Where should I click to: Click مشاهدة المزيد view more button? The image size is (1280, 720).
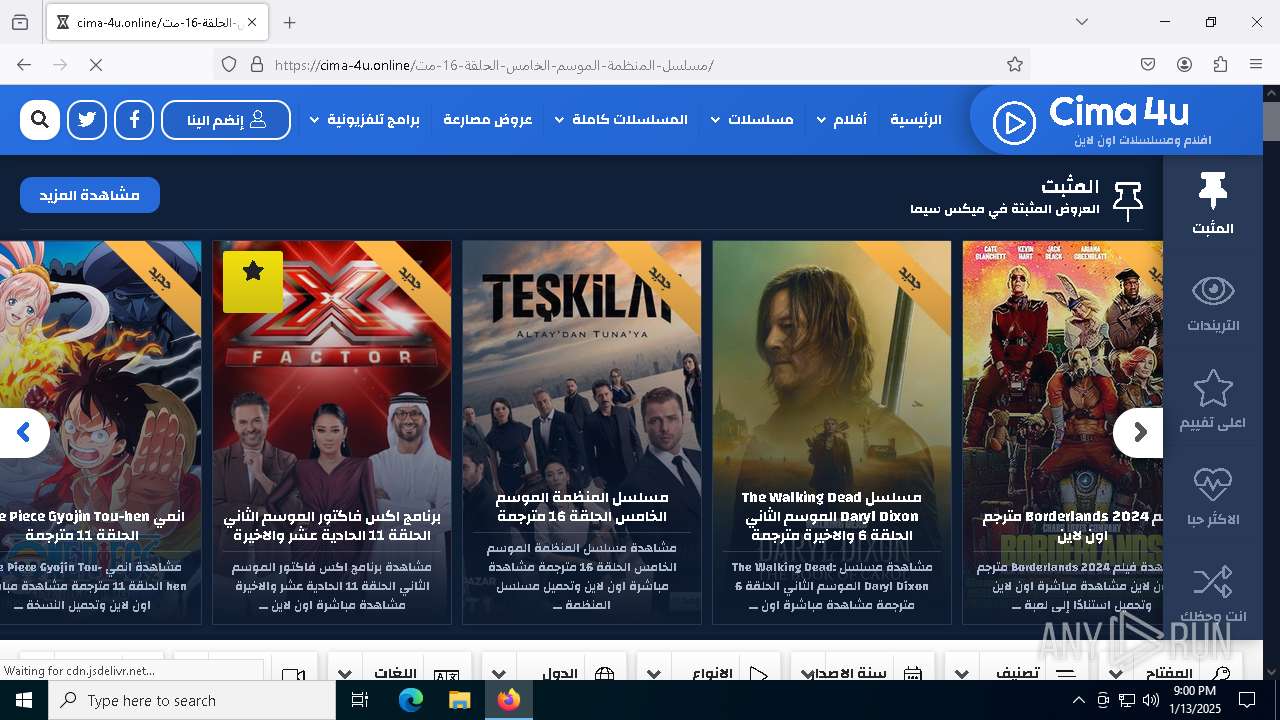90,195
